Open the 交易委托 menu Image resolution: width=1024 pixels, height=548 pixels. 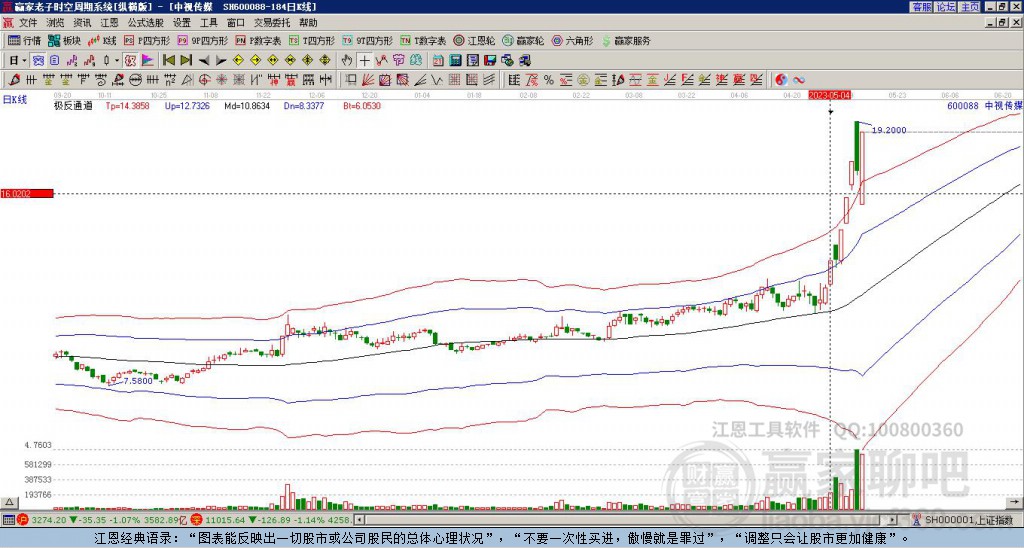tap(272, 23)
